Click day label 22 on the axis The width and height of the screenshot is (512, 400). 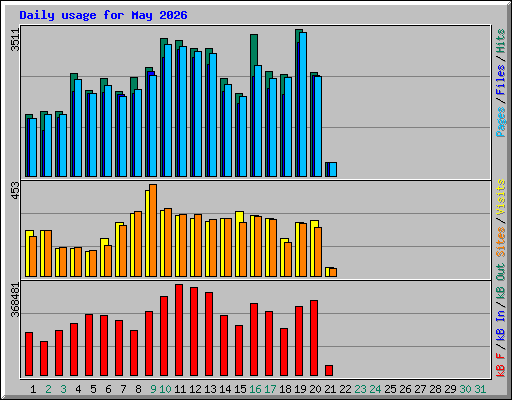345,389
